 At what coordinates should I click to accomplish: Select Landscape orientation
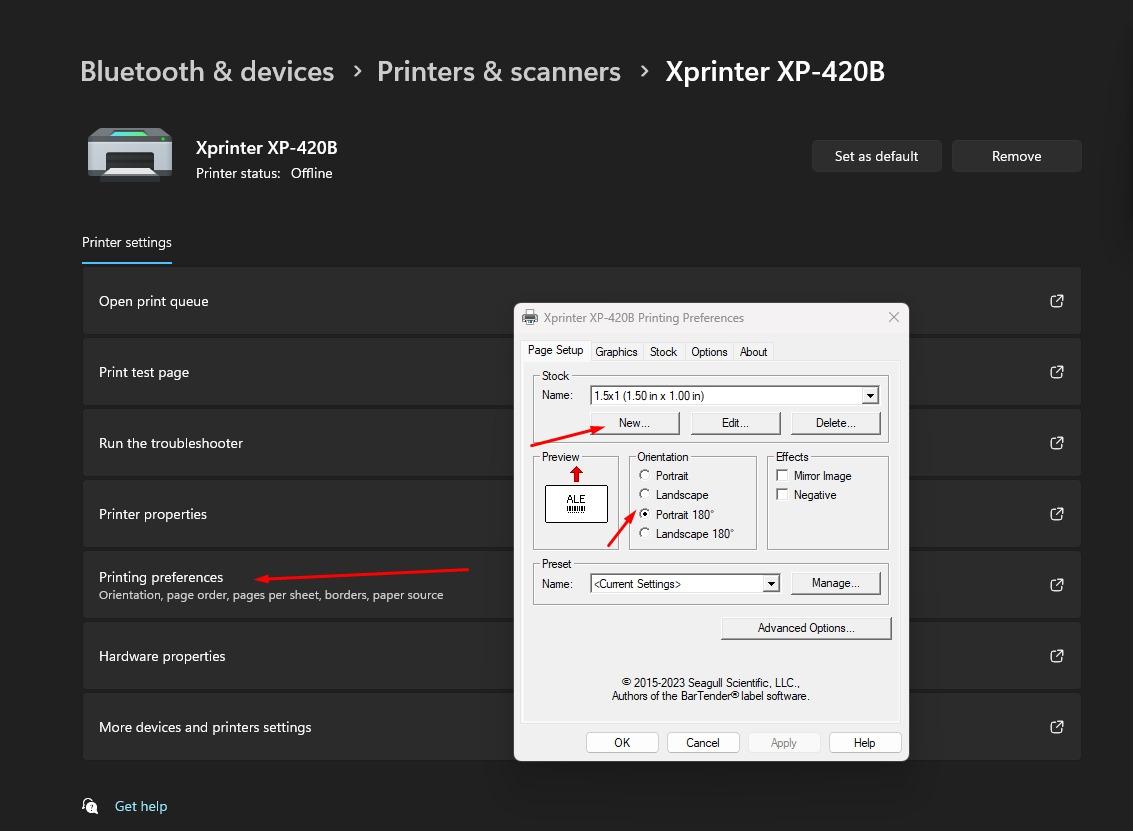click(x=645, y=494)
